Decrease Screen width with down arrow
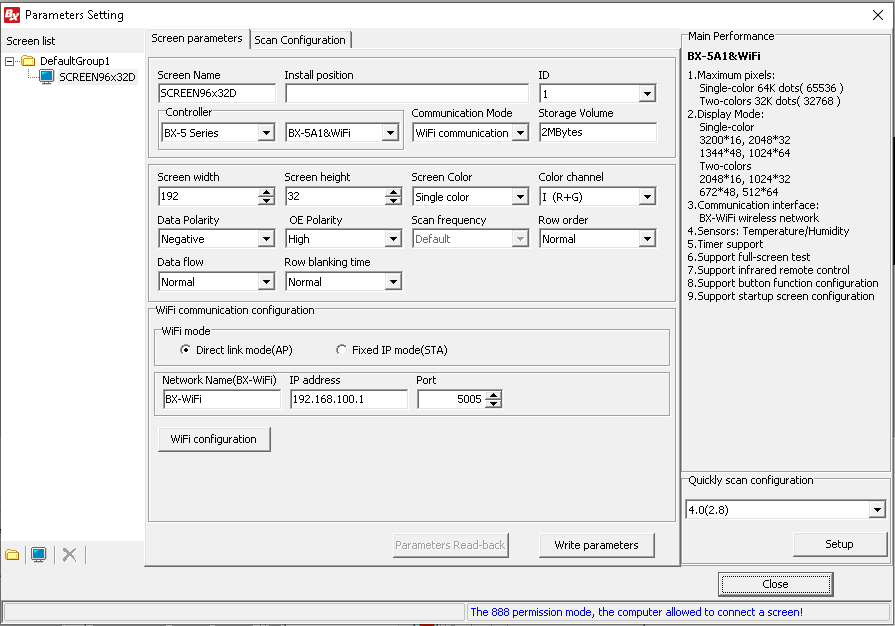The height and width of the screenshot is (626, 895). 266,201
